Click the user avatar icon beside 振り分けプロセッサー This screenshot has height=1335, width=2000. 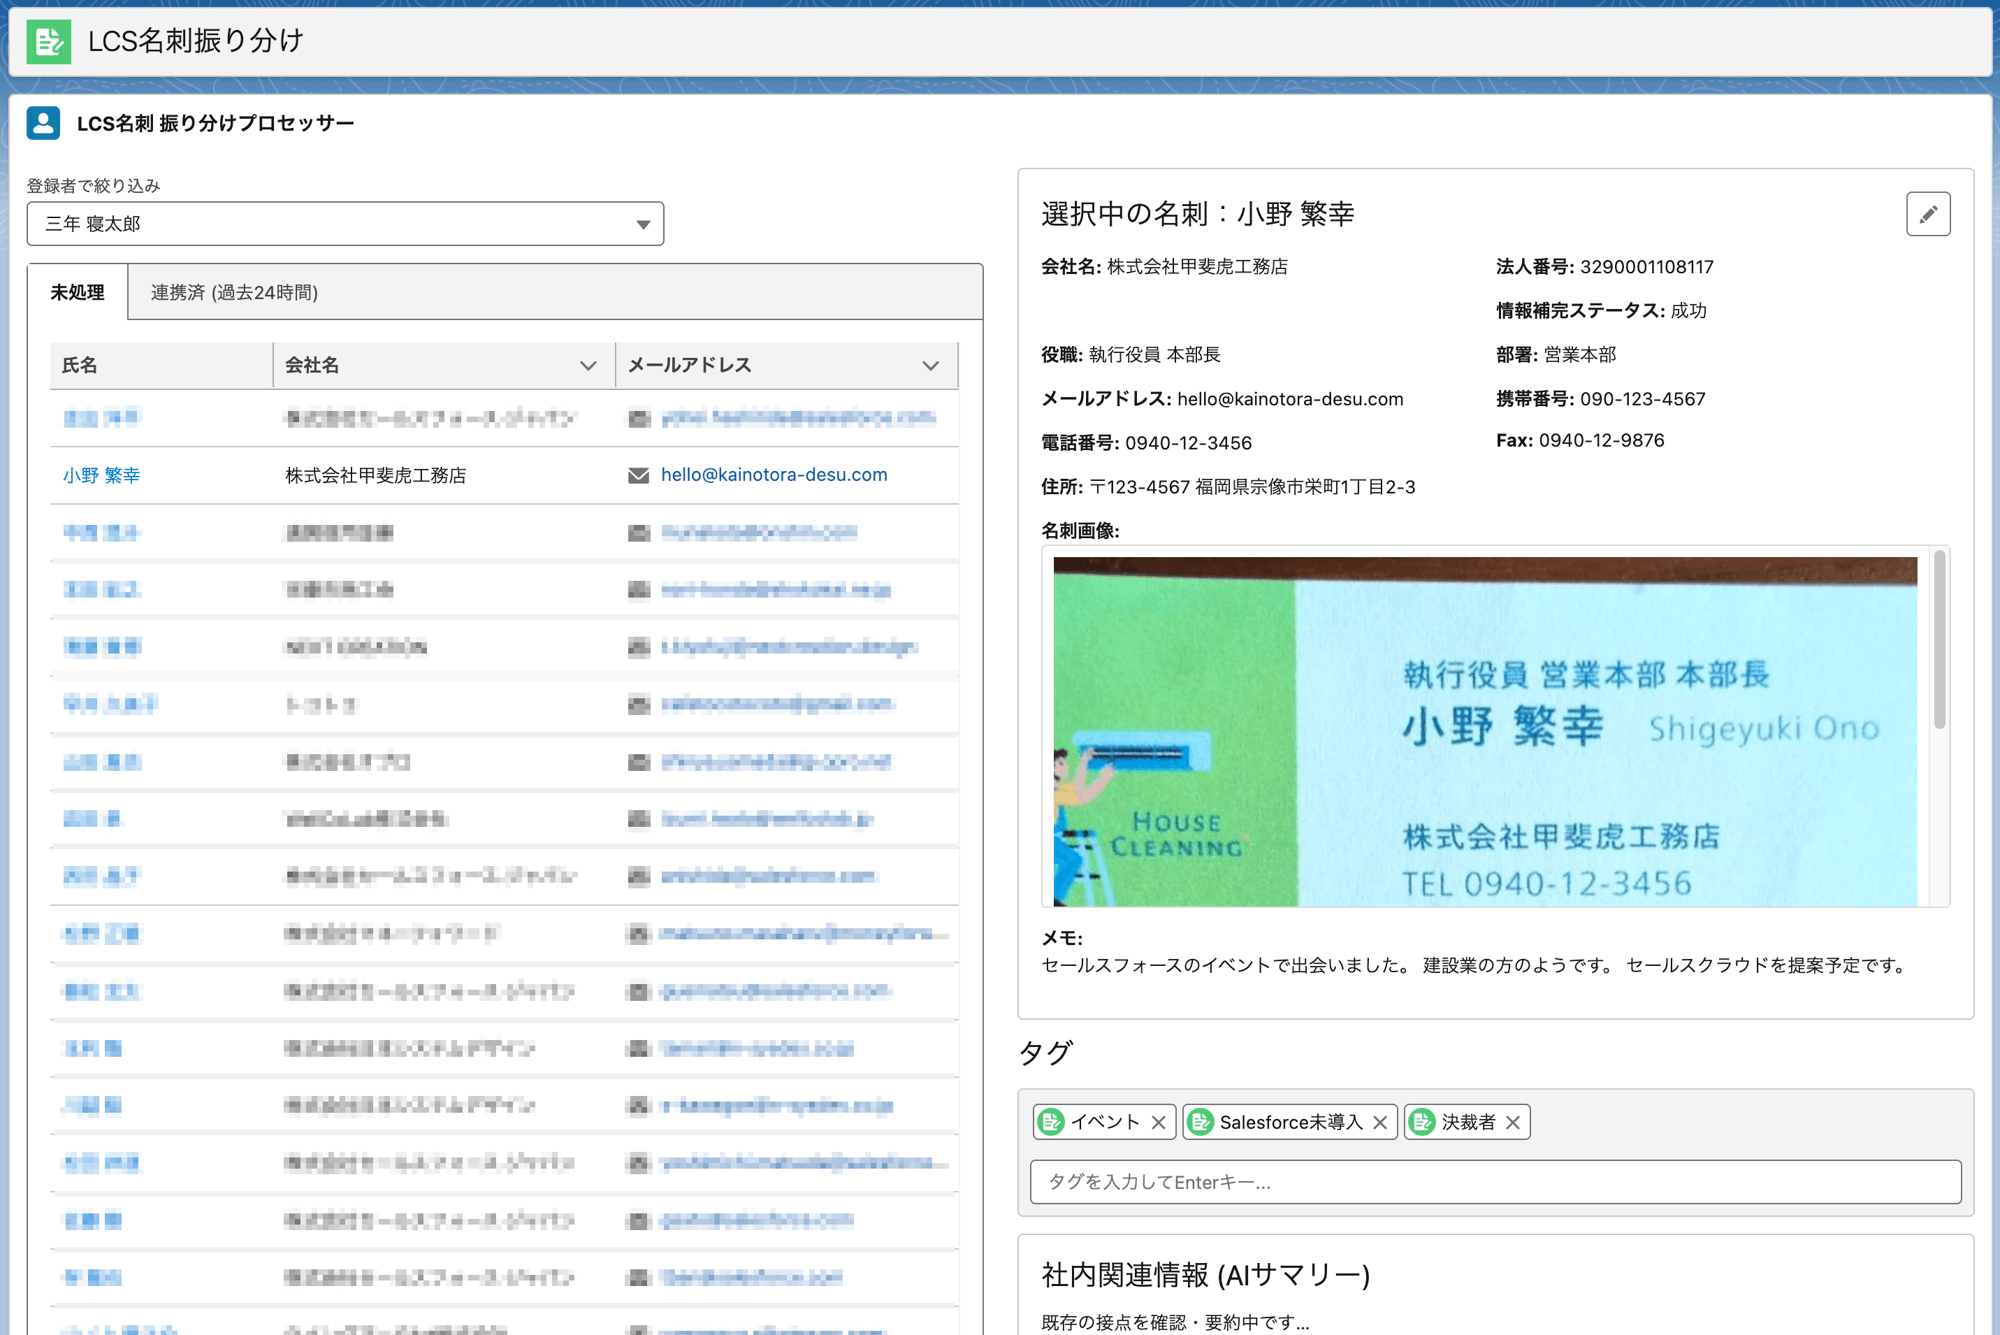pos(42,123)
